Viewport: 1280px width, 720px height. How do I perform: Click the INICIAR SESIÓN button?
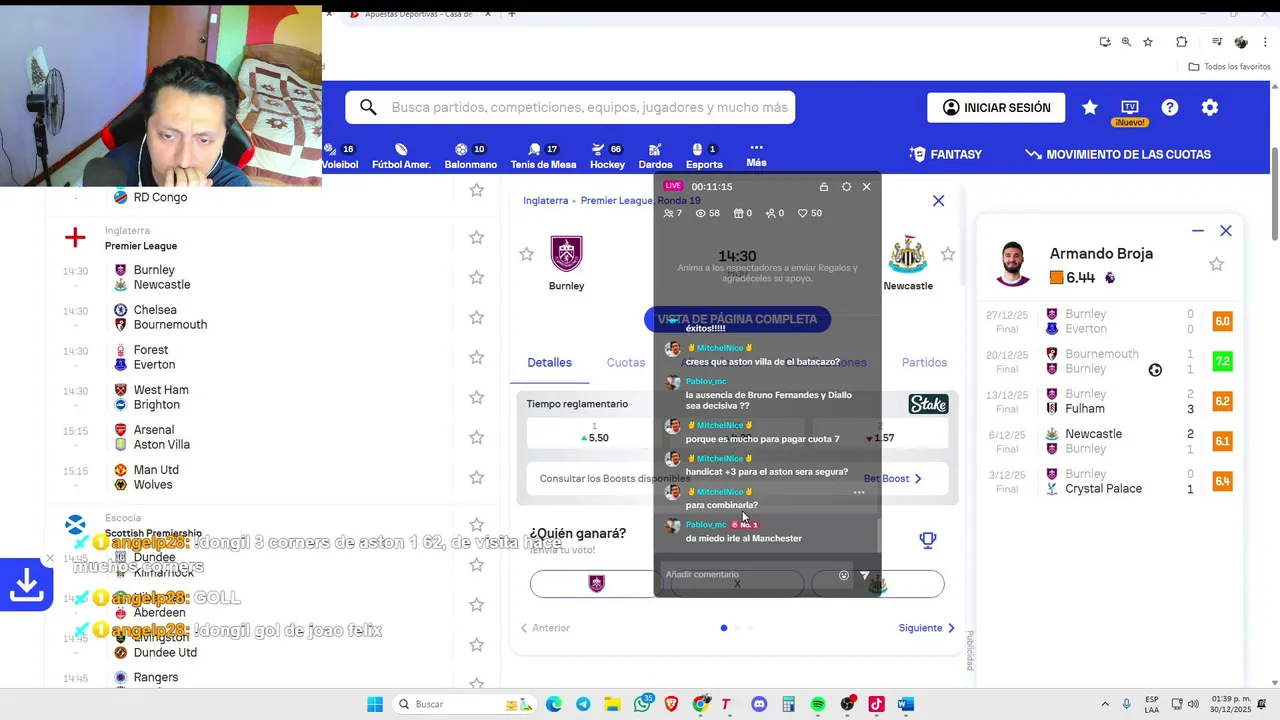996,108
